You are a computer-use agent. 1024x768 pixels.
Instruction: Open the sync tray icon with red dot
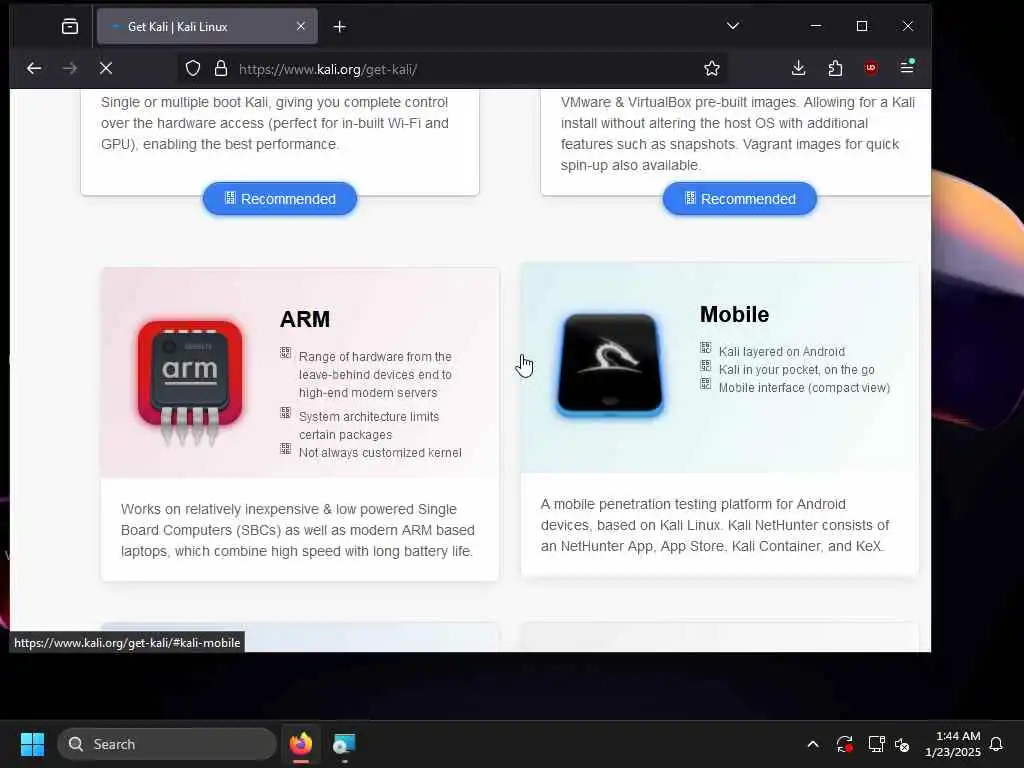(844, 744)
